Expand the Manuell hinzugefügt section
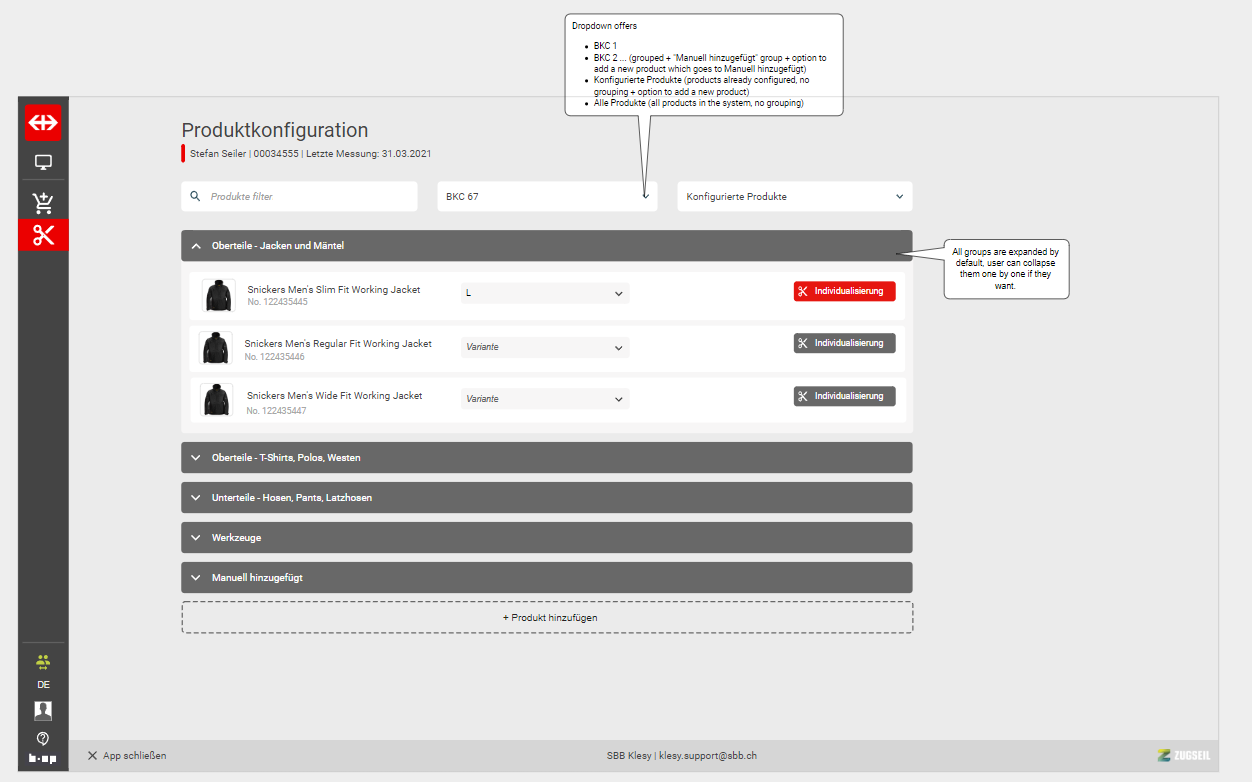Viewport: 1252px width, 782px height. point(546,577)
